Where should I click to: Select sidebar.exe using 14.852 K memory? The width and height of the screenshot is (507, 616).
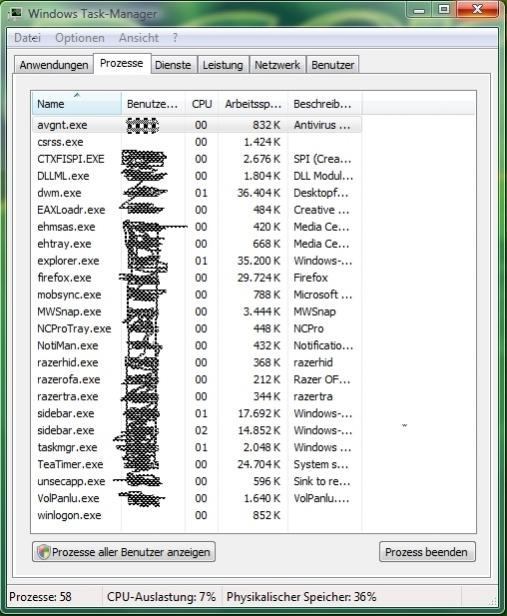pyautogui.click(x=197, y=430)
